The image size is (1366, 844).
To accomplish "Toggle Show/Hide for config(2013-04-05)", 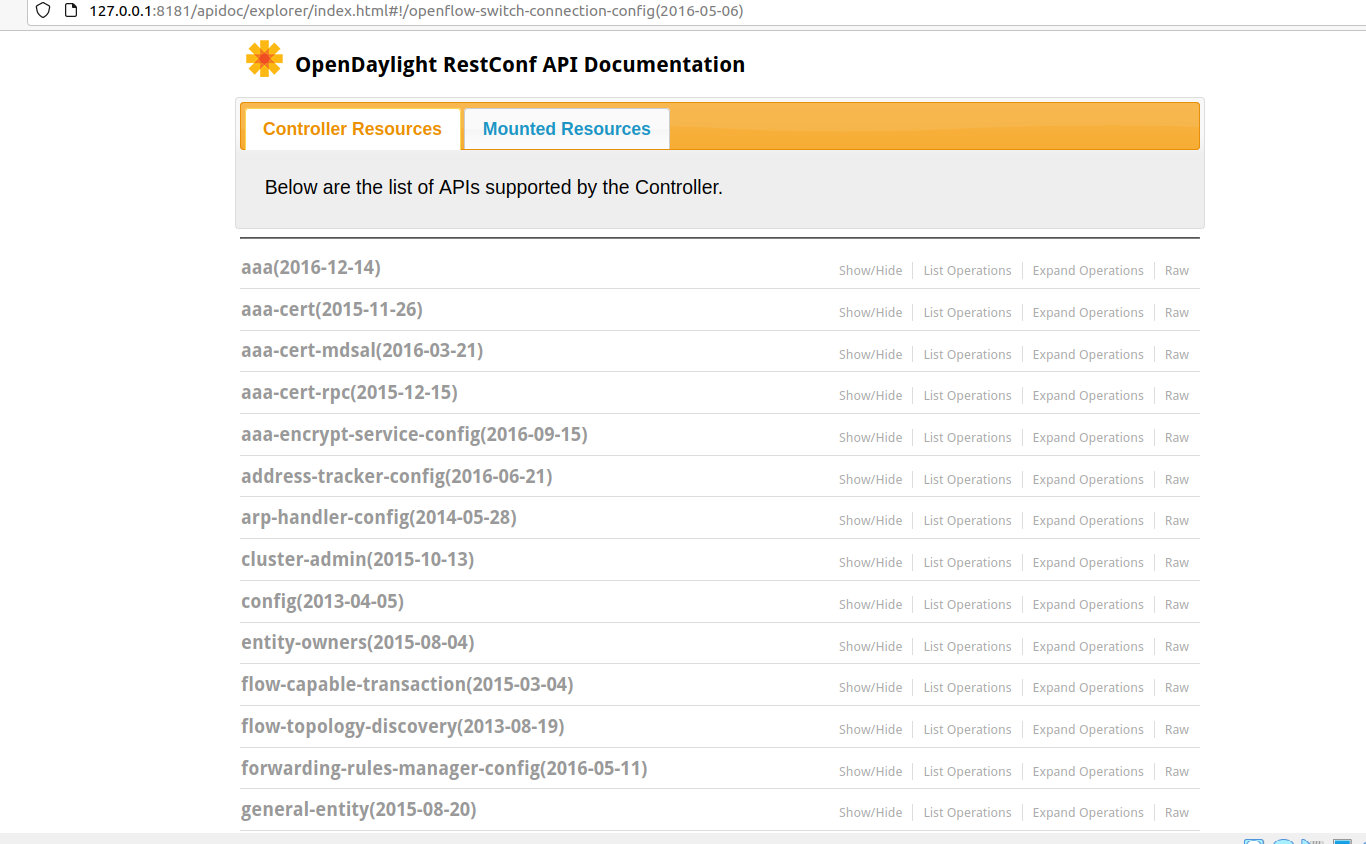I will (870, 605).
